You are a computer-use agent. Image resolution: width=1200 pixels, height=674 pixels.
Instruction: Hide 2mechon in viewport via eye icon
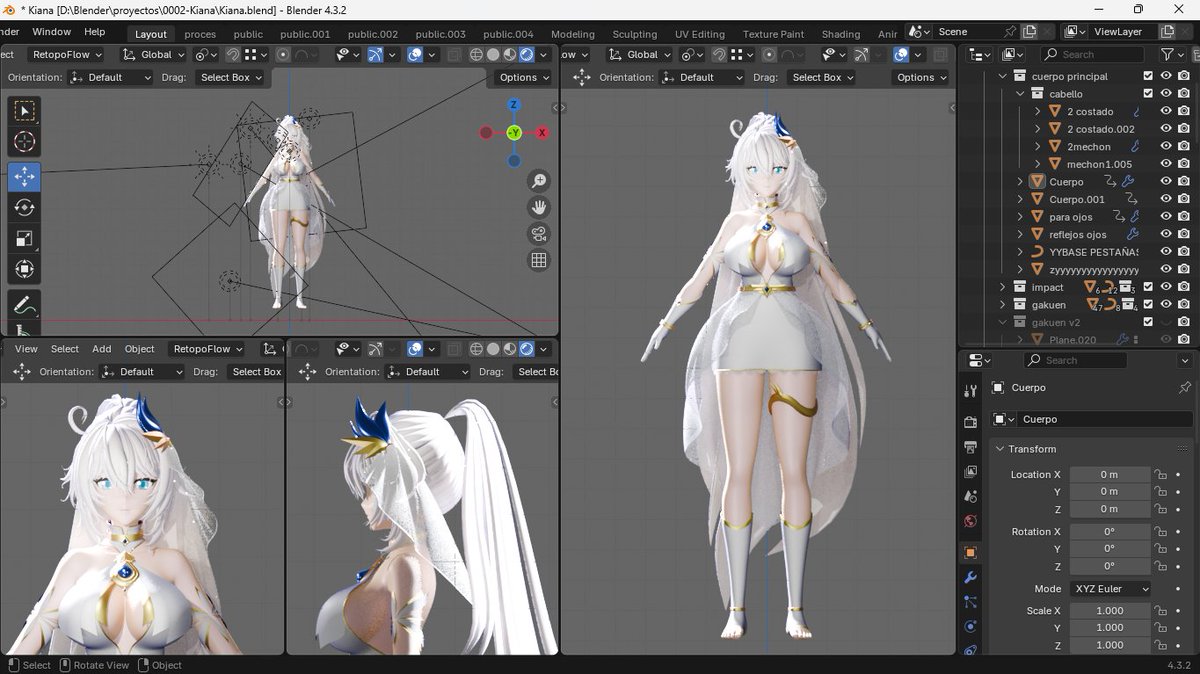pyautogui.click(x=1166, y=147)
